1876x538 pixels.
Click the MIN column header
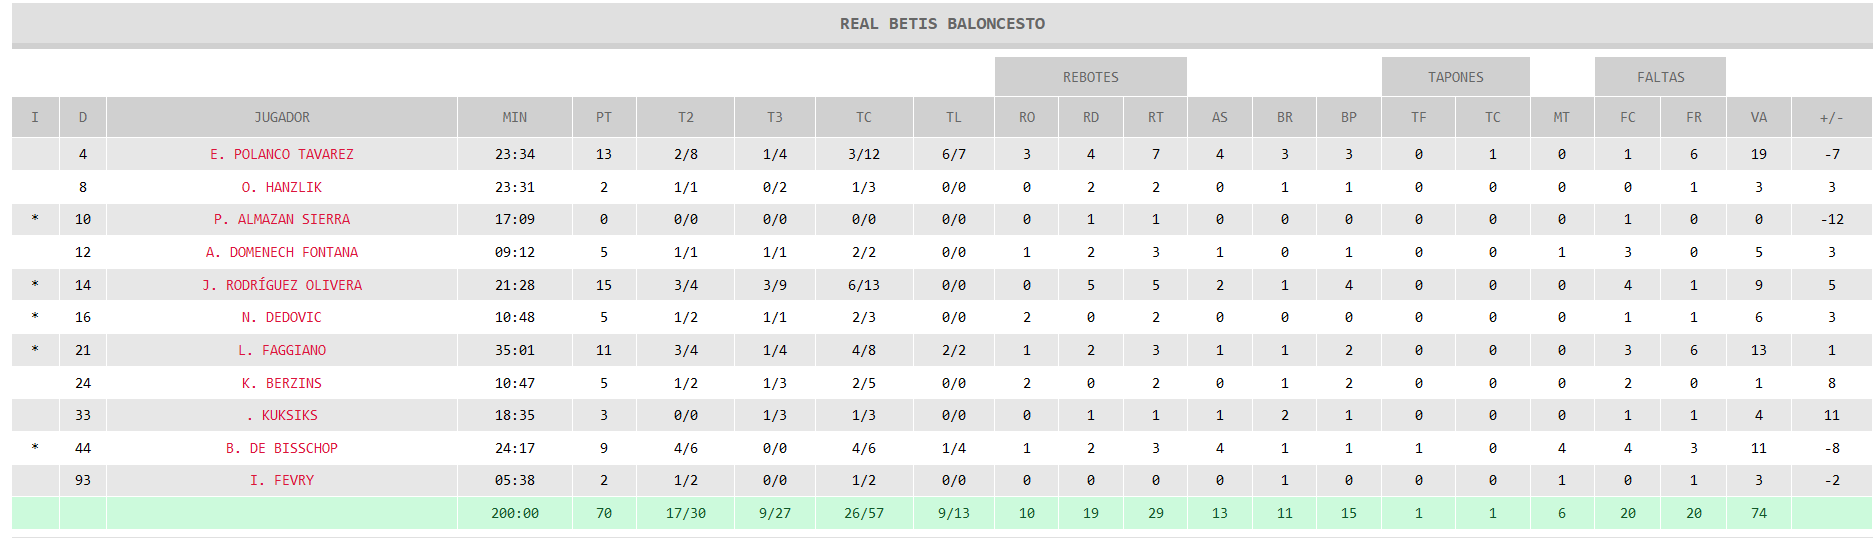pyautogui.click(x=515, y=117)
